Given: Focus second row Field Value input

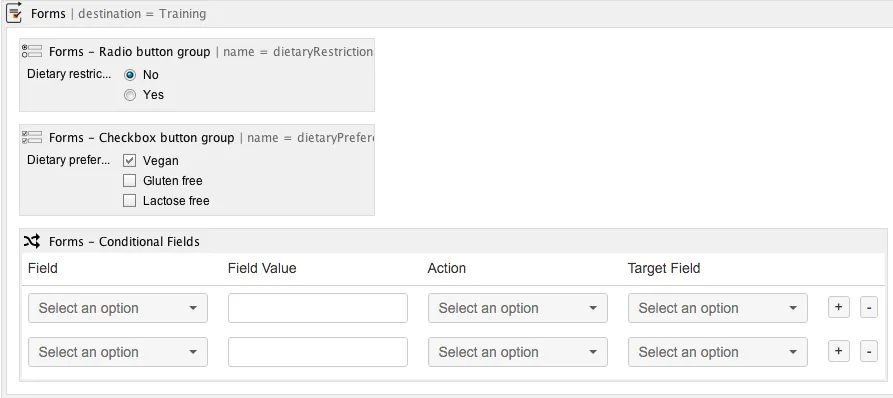Looking at the screenshot, I should [x=318, y=352].
